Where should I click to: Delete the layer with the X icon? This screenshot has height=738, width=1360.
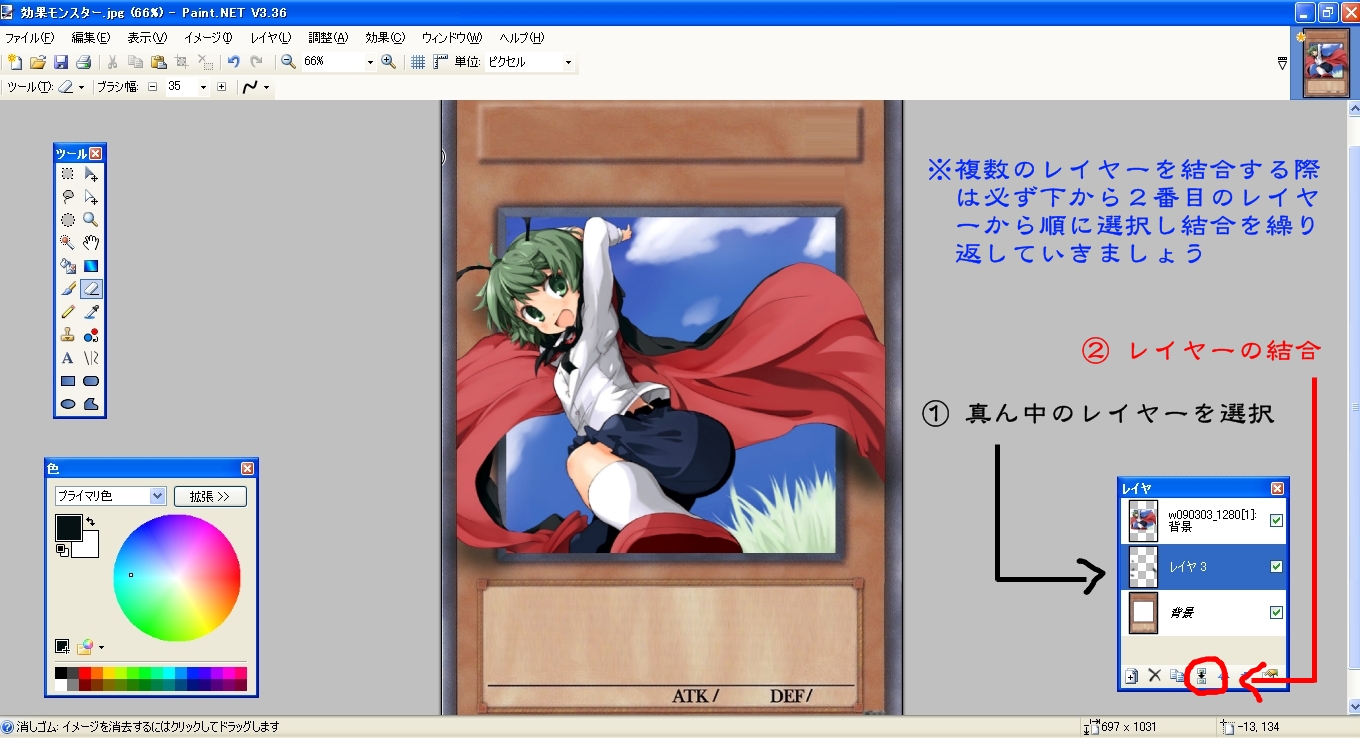1154,676
